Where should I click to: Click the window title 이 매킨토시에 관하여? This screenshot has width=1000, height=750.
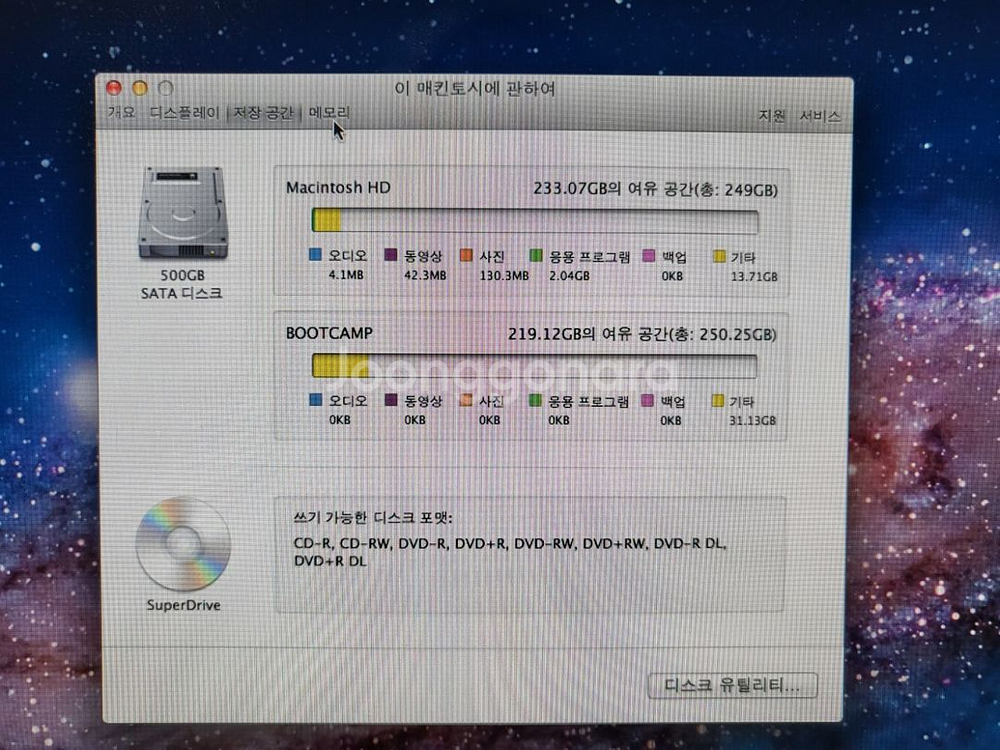[x=475, y=89]
